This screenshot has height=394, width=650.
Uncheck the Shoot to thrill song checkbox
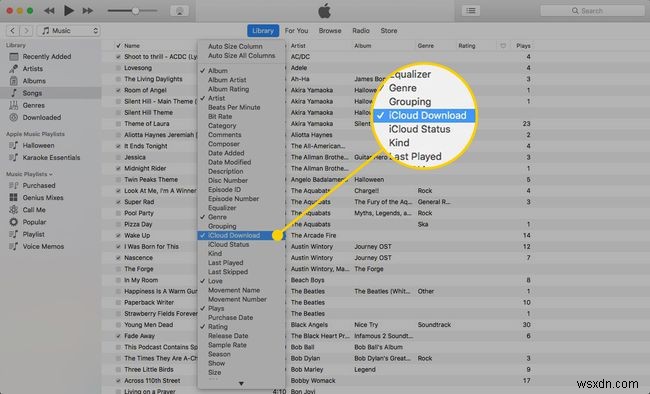pos(118,57)
